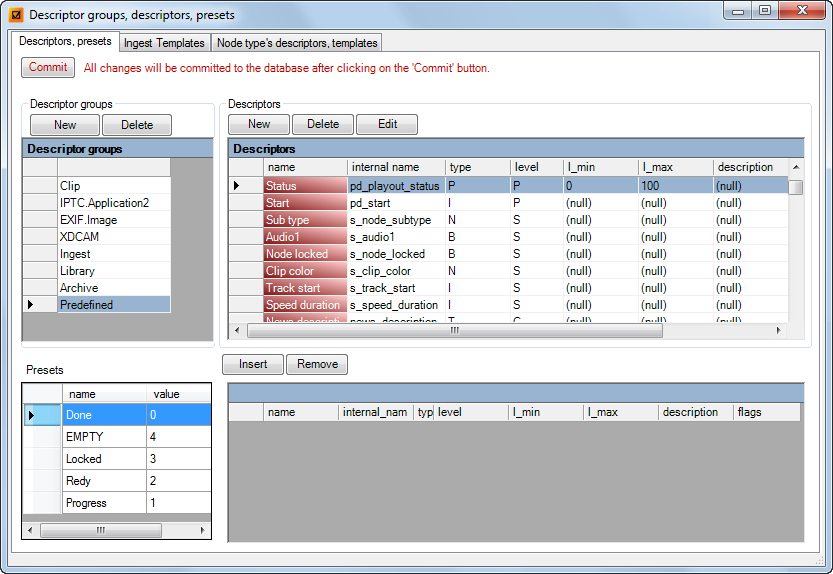Select the Archive descriptor group
Screen dimensions: 833x574
114,288
